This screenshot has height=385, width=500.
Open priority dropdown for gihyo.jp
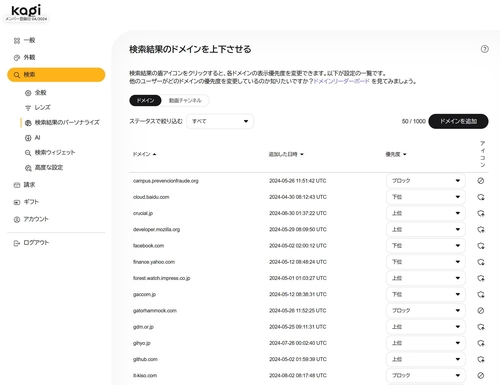pos(426,343)
